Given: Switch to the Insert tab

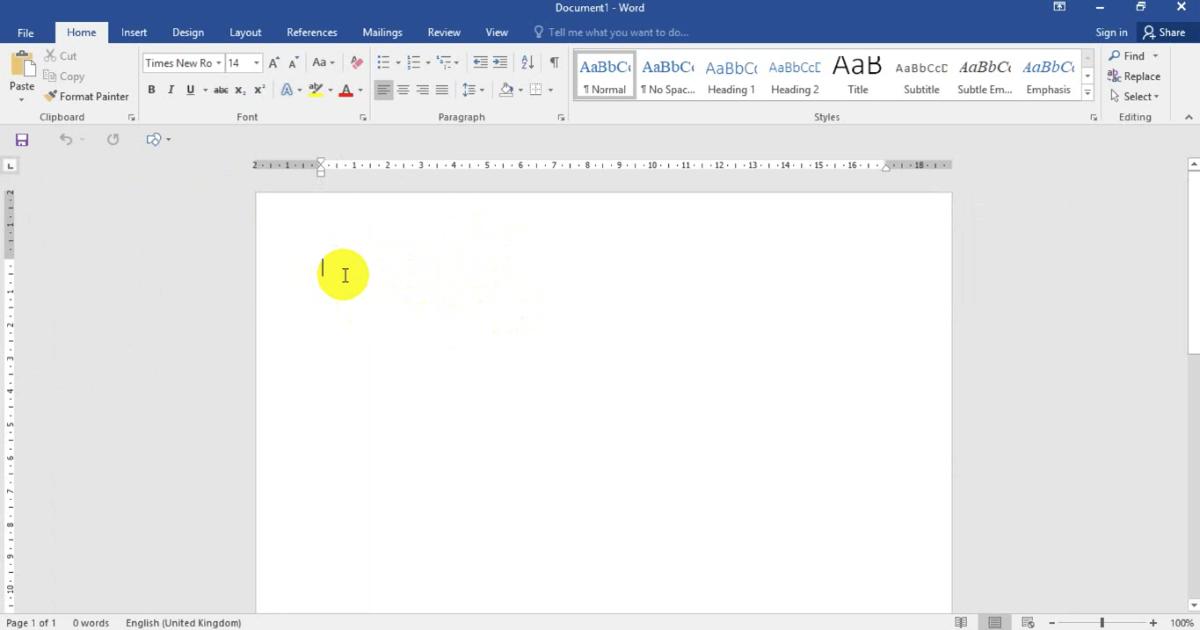Looking at the screenshot, I should (x=134, y=33).
